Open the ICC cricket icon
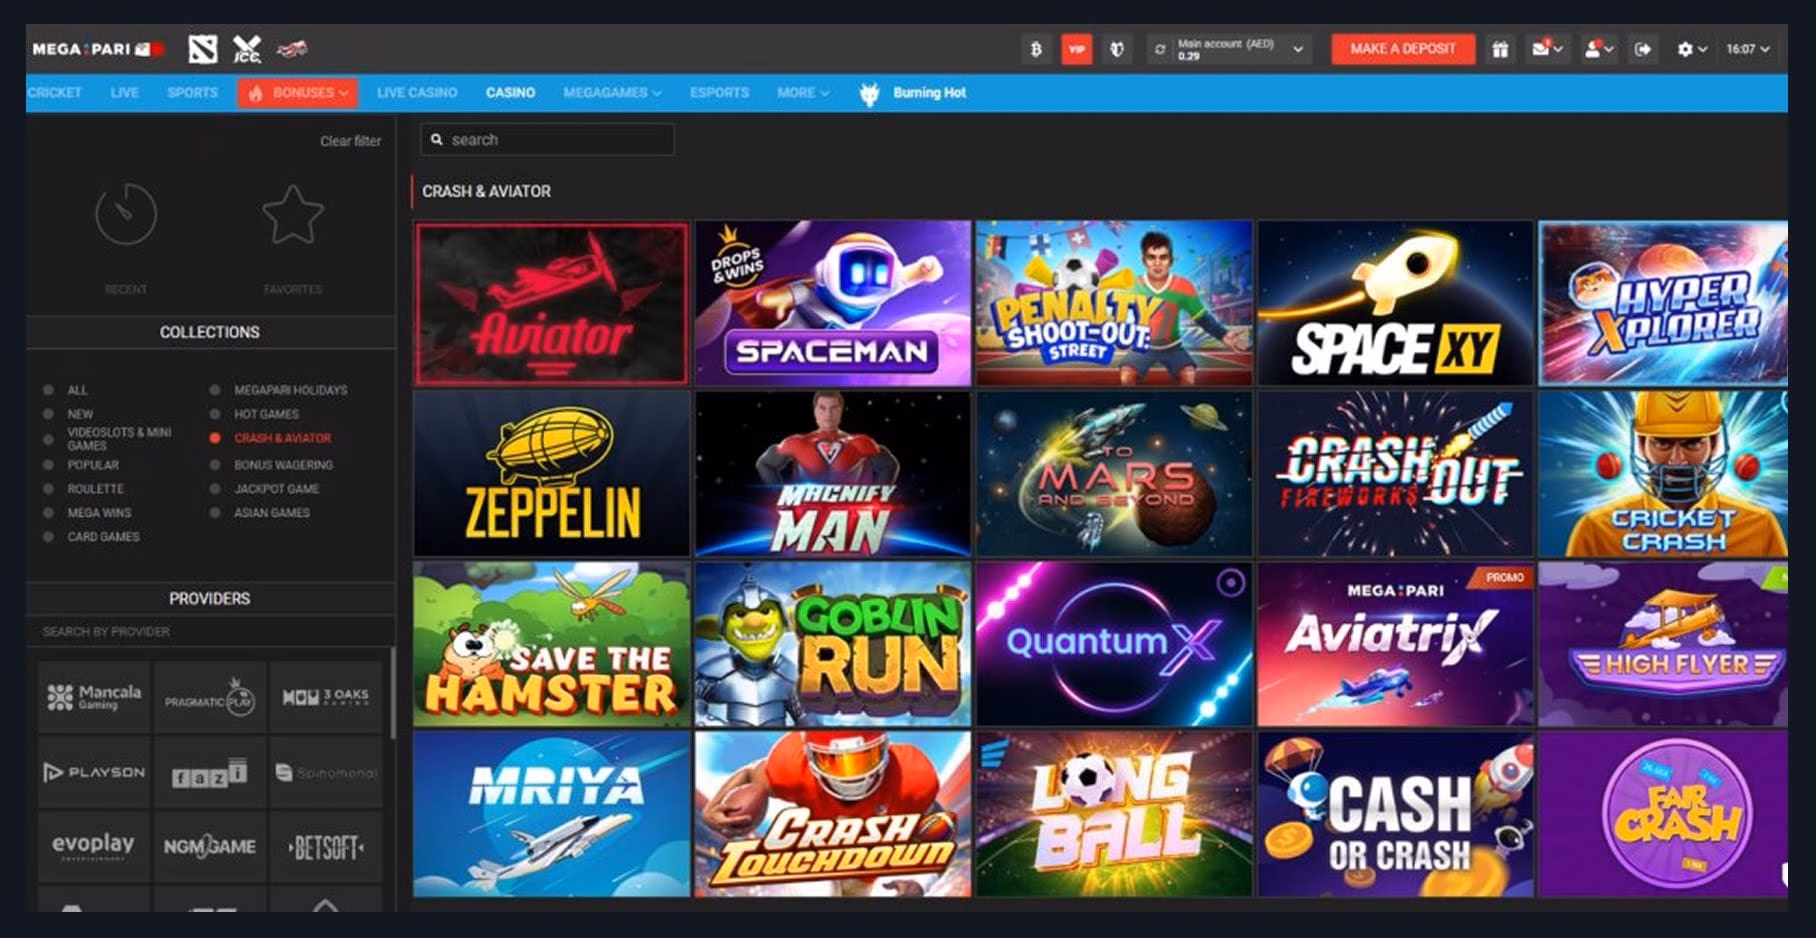The width and height of the screenshot is (1816, 938). pos(246,48)
